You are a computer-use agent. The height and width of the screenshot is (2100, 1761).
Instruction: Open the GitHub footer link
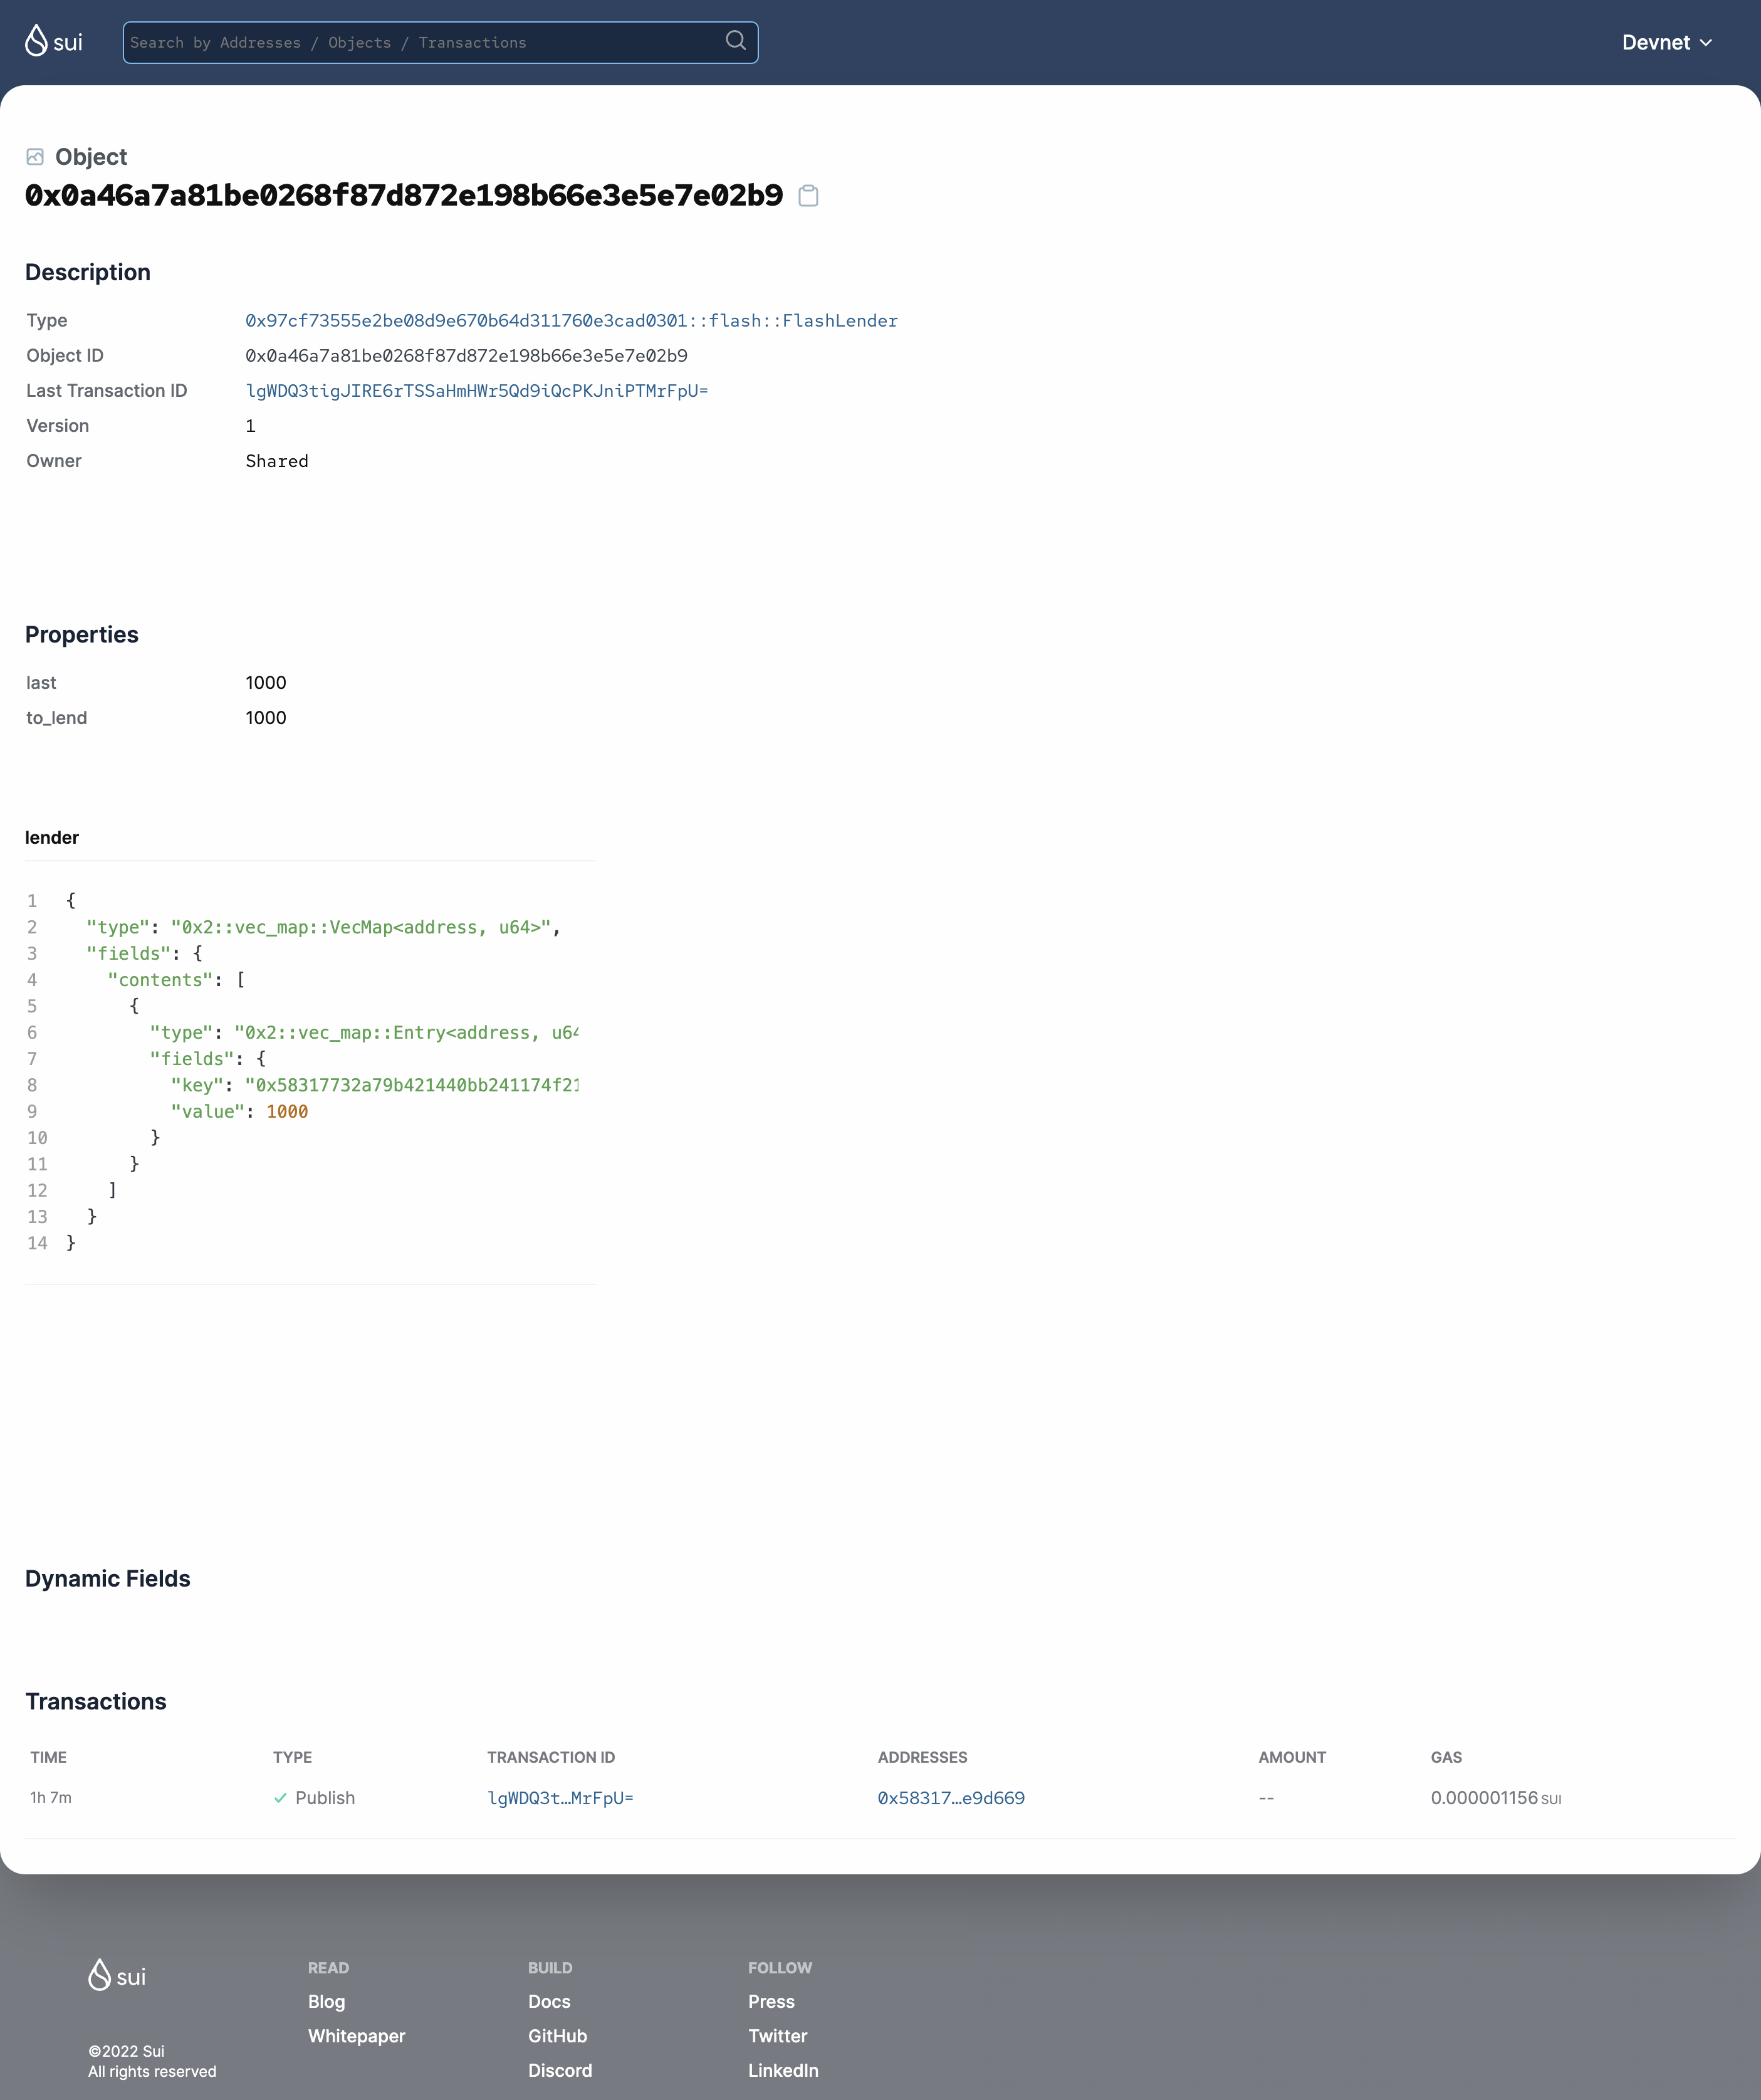tap(557, 2036)
